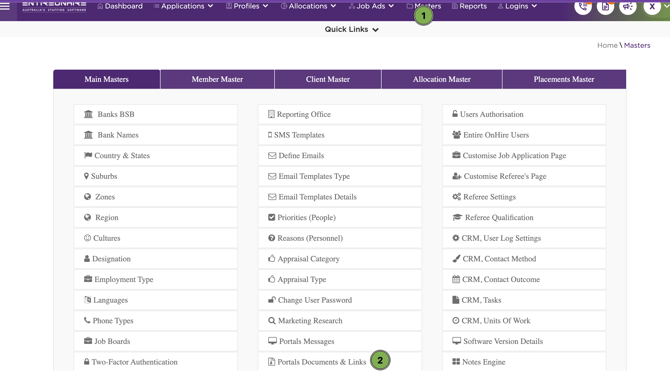This screenshot has height=371, width=670.
Task: Click the clock icon beside CRM, Units Of Work
Action: (455, 320)
